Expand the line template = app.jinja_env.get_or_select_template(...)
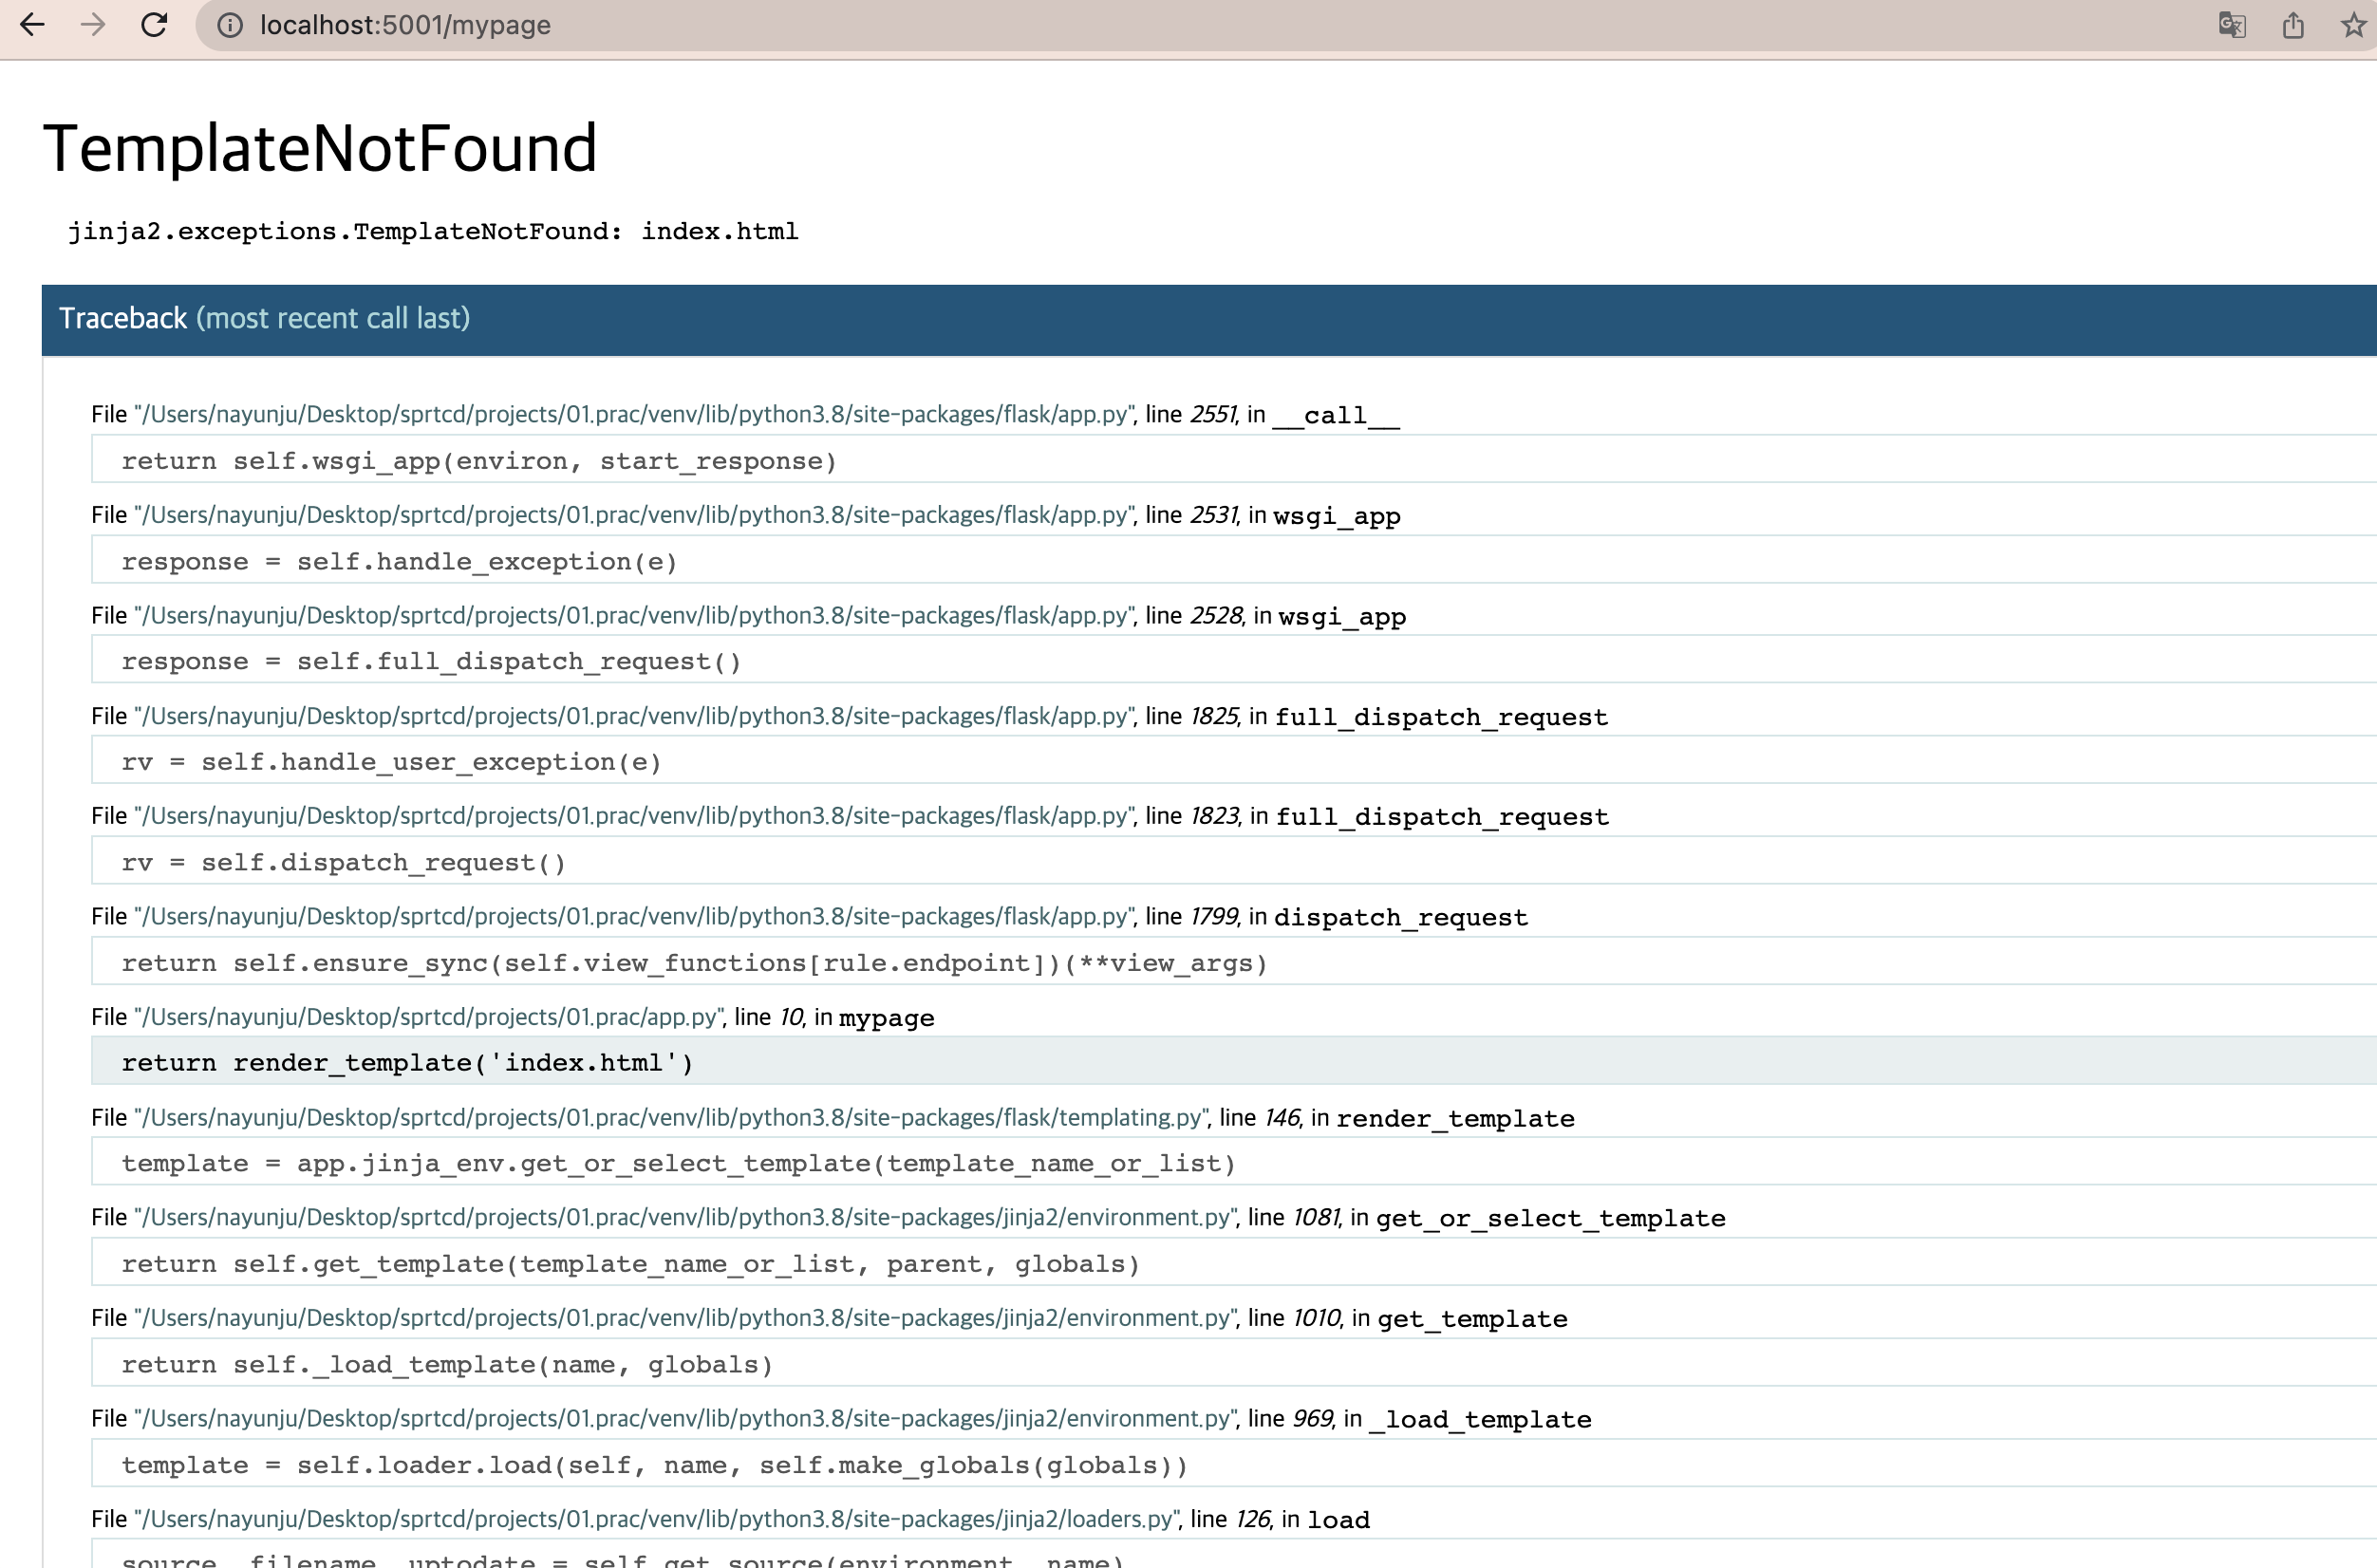2377x1568 pixels. coord(1234,1162)
